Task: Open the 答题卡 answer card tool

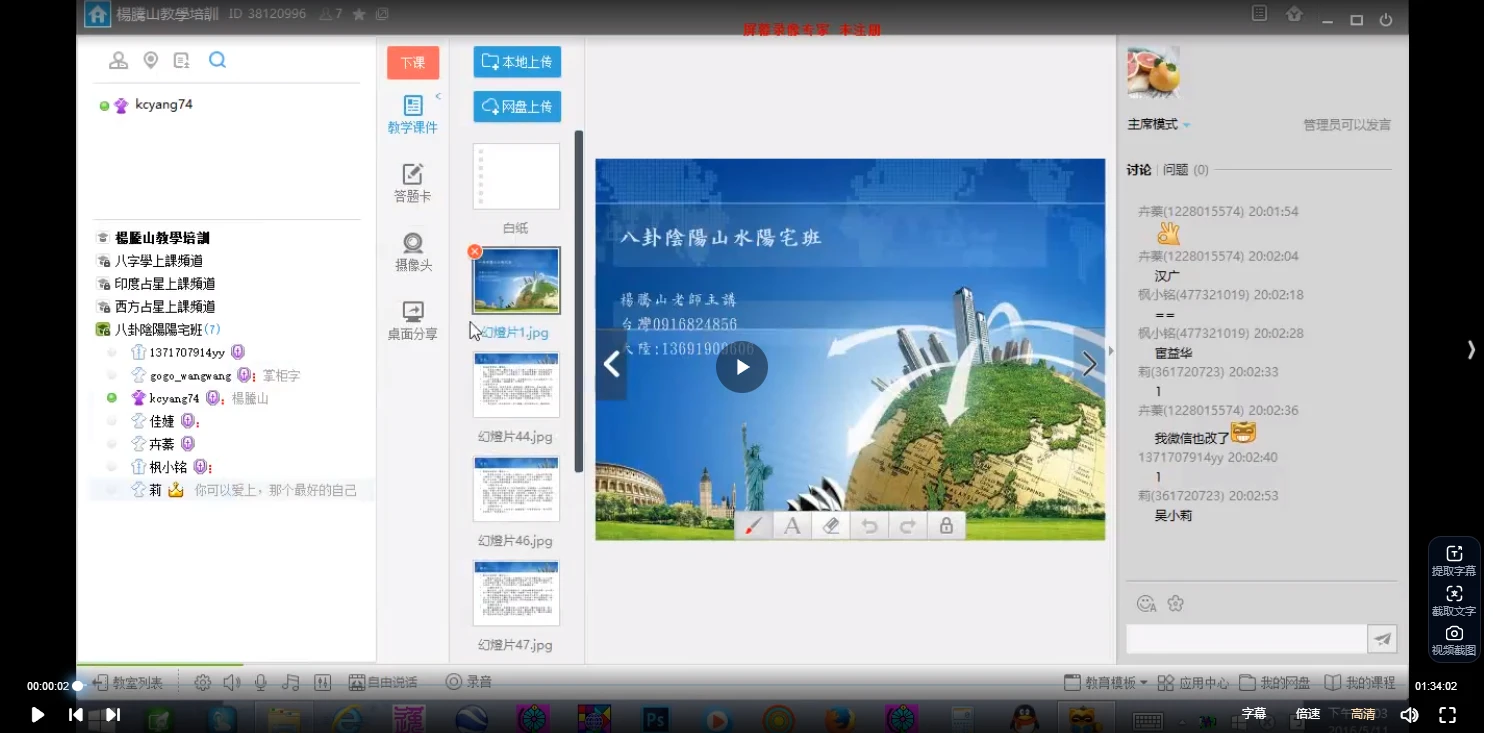Action: pos(412,183)
